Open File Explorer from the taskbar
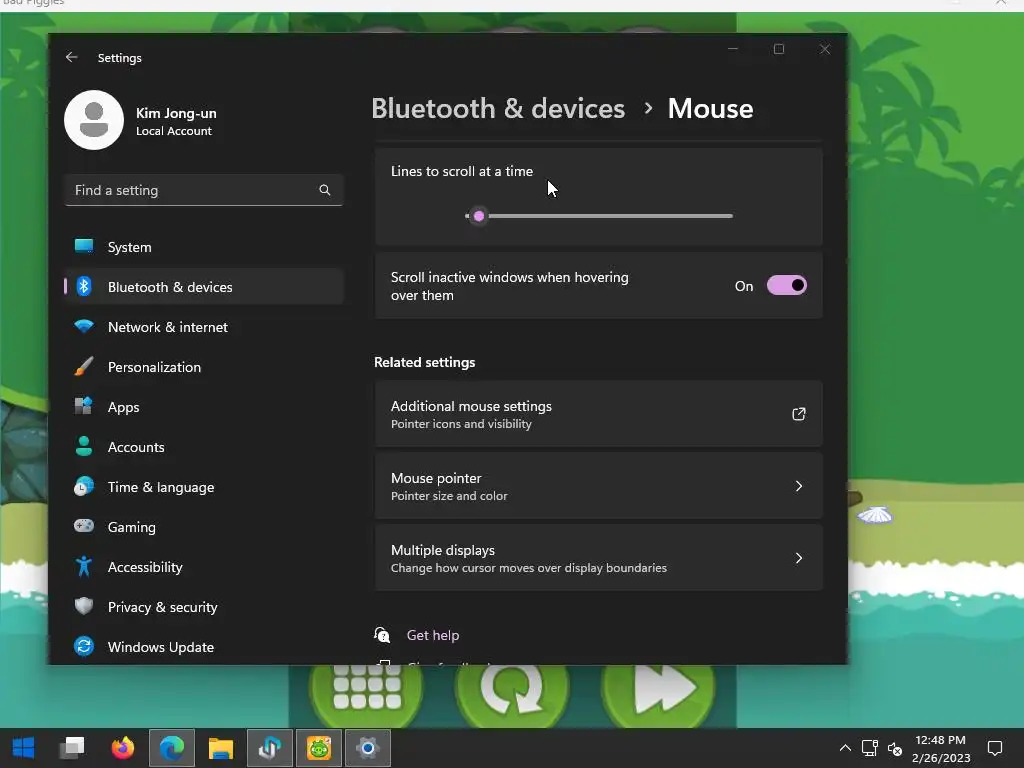 point(221,748)
